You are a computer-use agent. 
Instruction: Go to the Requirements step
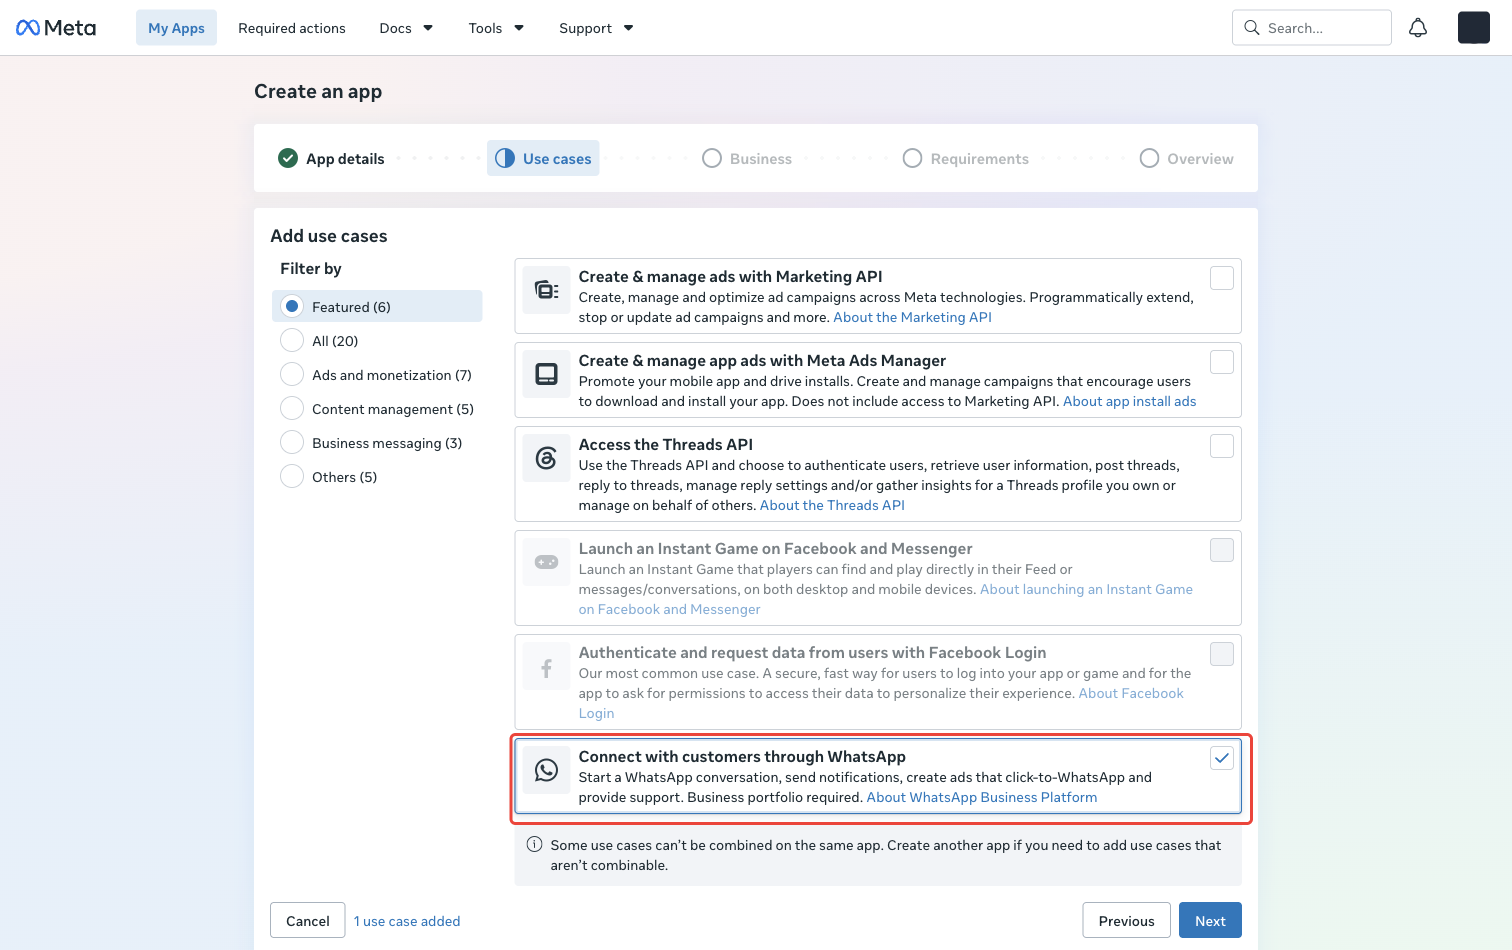point(965,158)
